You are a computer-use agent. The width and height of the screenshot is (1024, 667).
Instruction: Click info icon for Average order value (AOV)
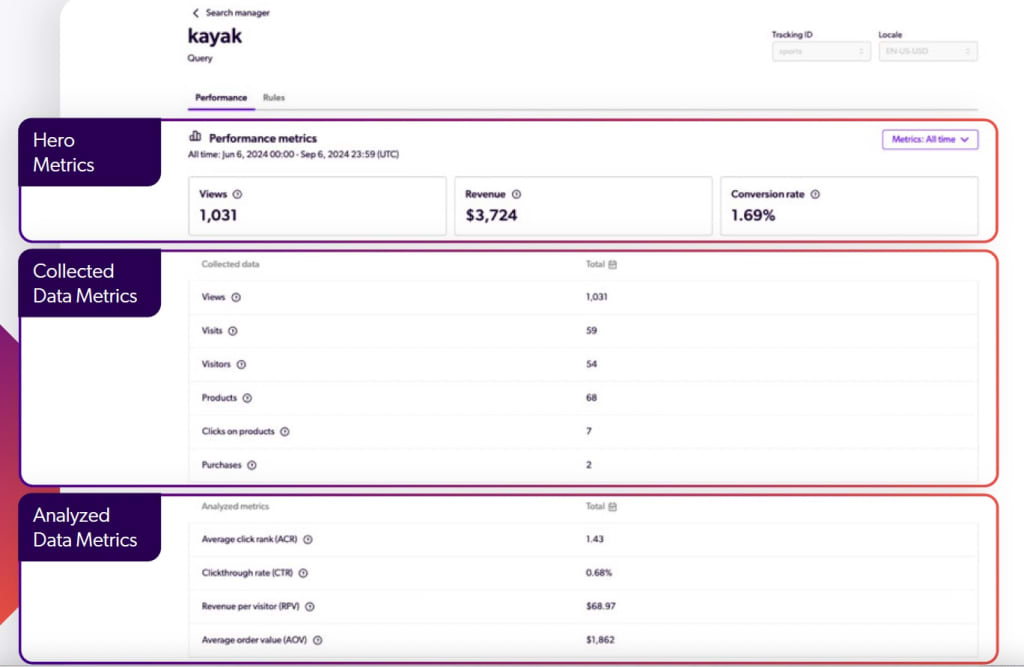[x=317, y=640]
